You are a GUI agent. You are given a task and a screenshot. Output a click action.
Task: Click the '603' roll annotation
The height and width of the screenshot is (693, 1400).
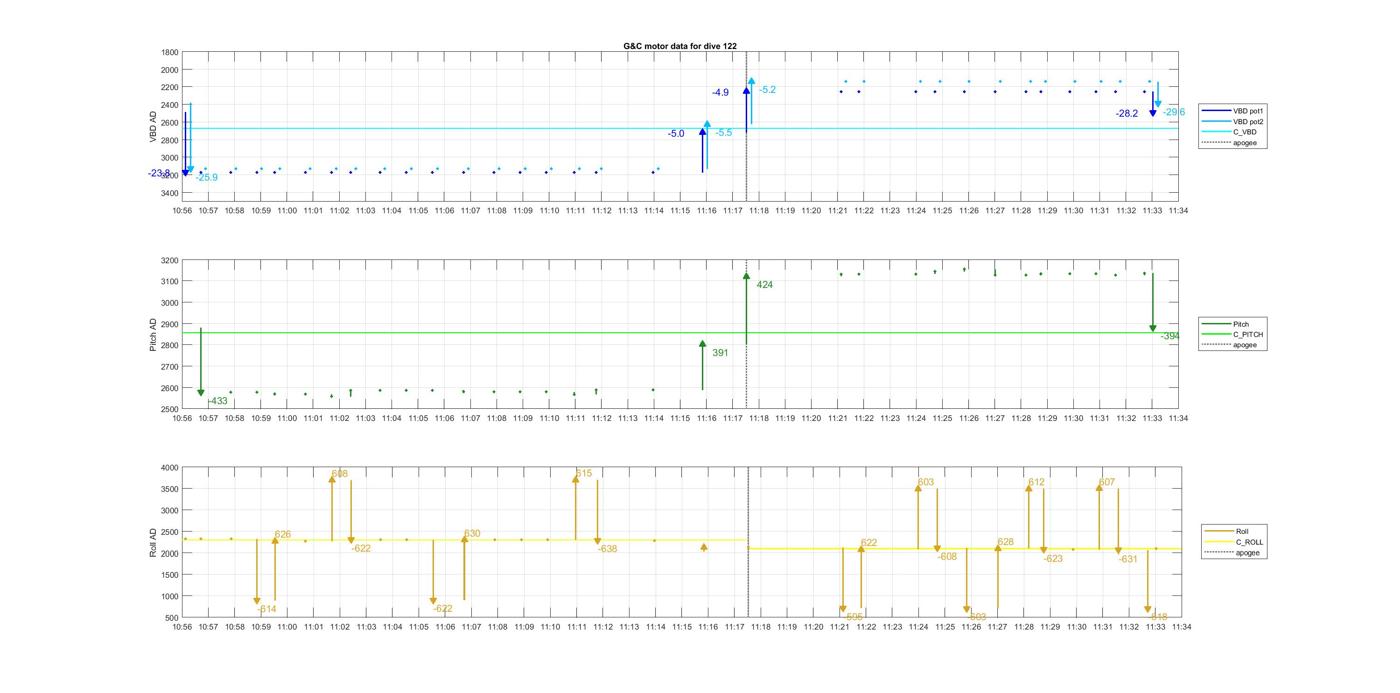pyautogui.click(x=926, y=483)
